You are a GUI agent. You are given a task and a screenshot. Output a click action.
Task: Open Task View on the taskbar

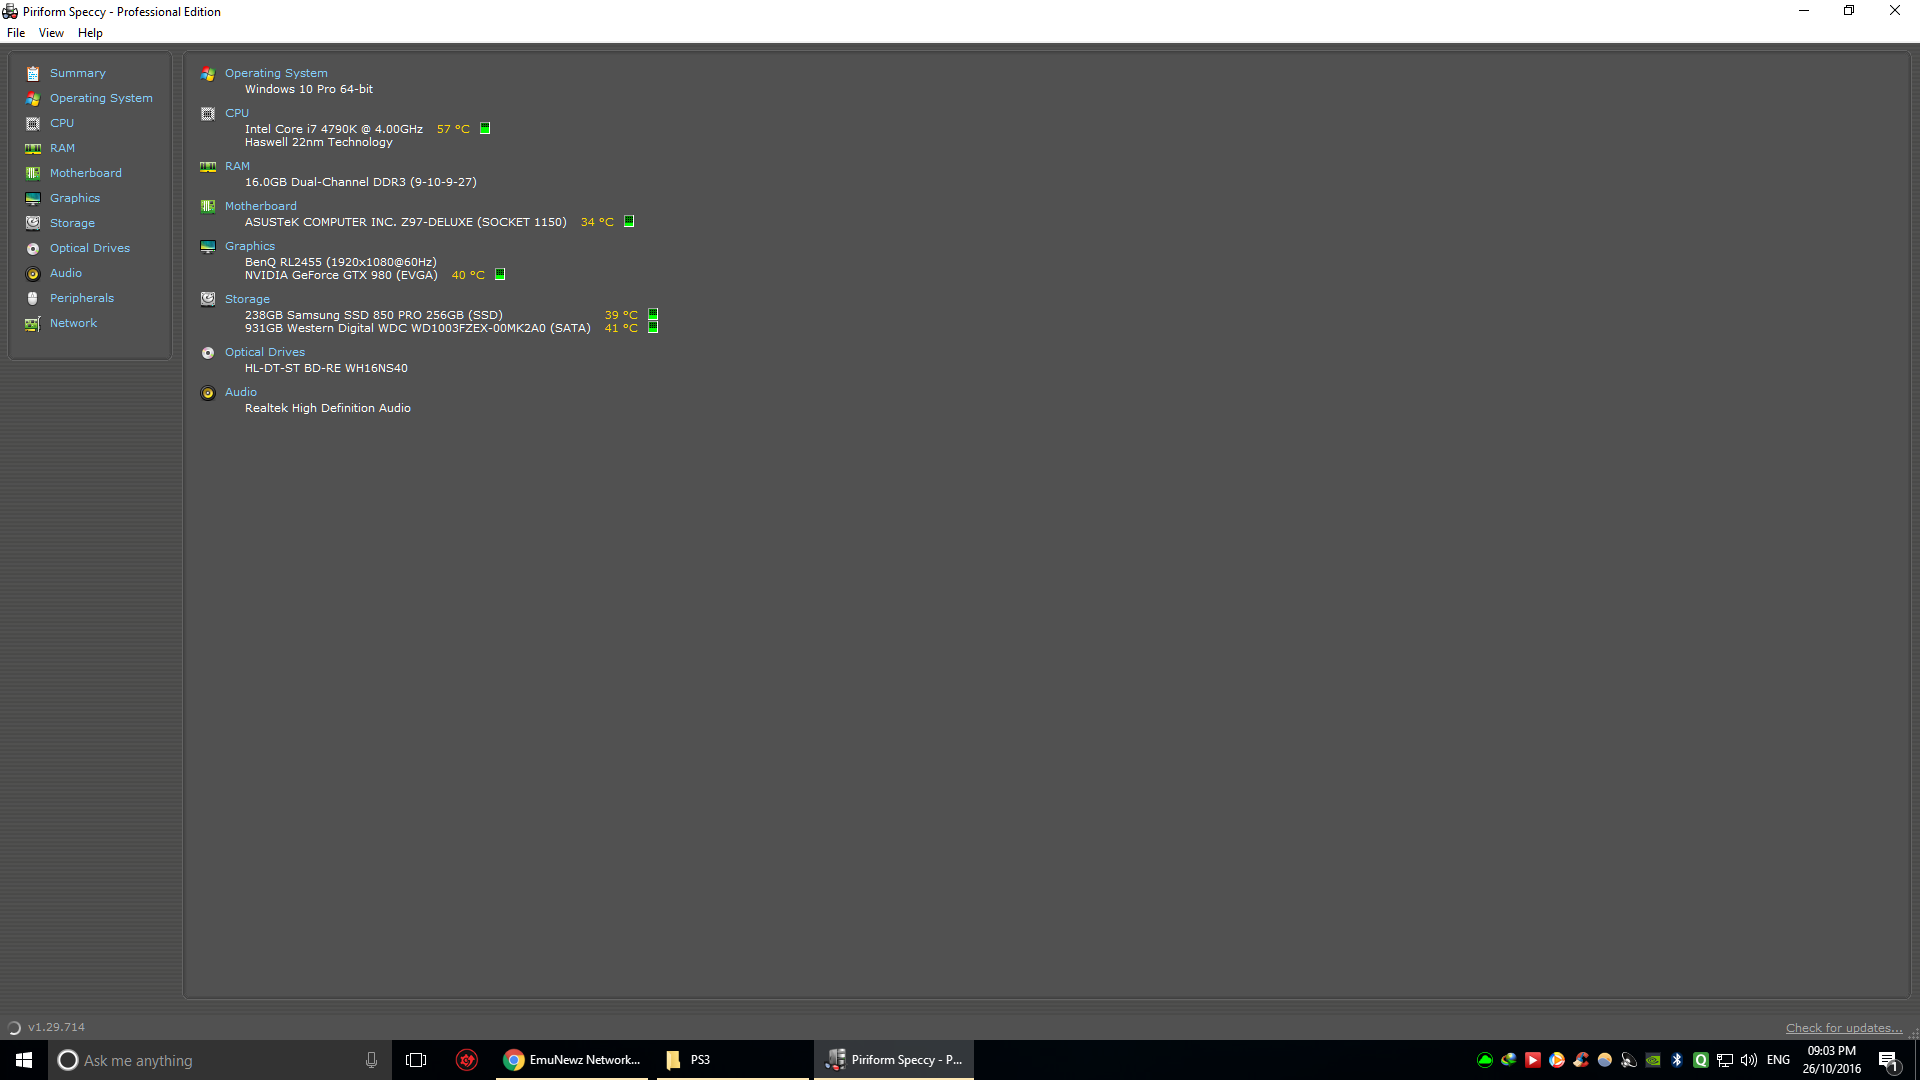click(x=416, y=1060)
